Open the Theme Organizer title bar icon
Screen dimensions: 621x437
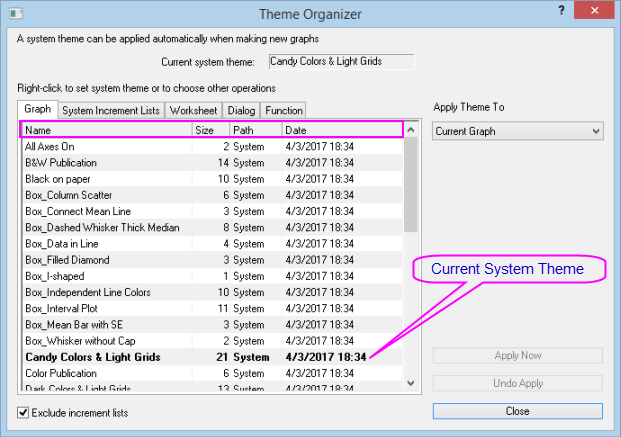coord(14,13)
